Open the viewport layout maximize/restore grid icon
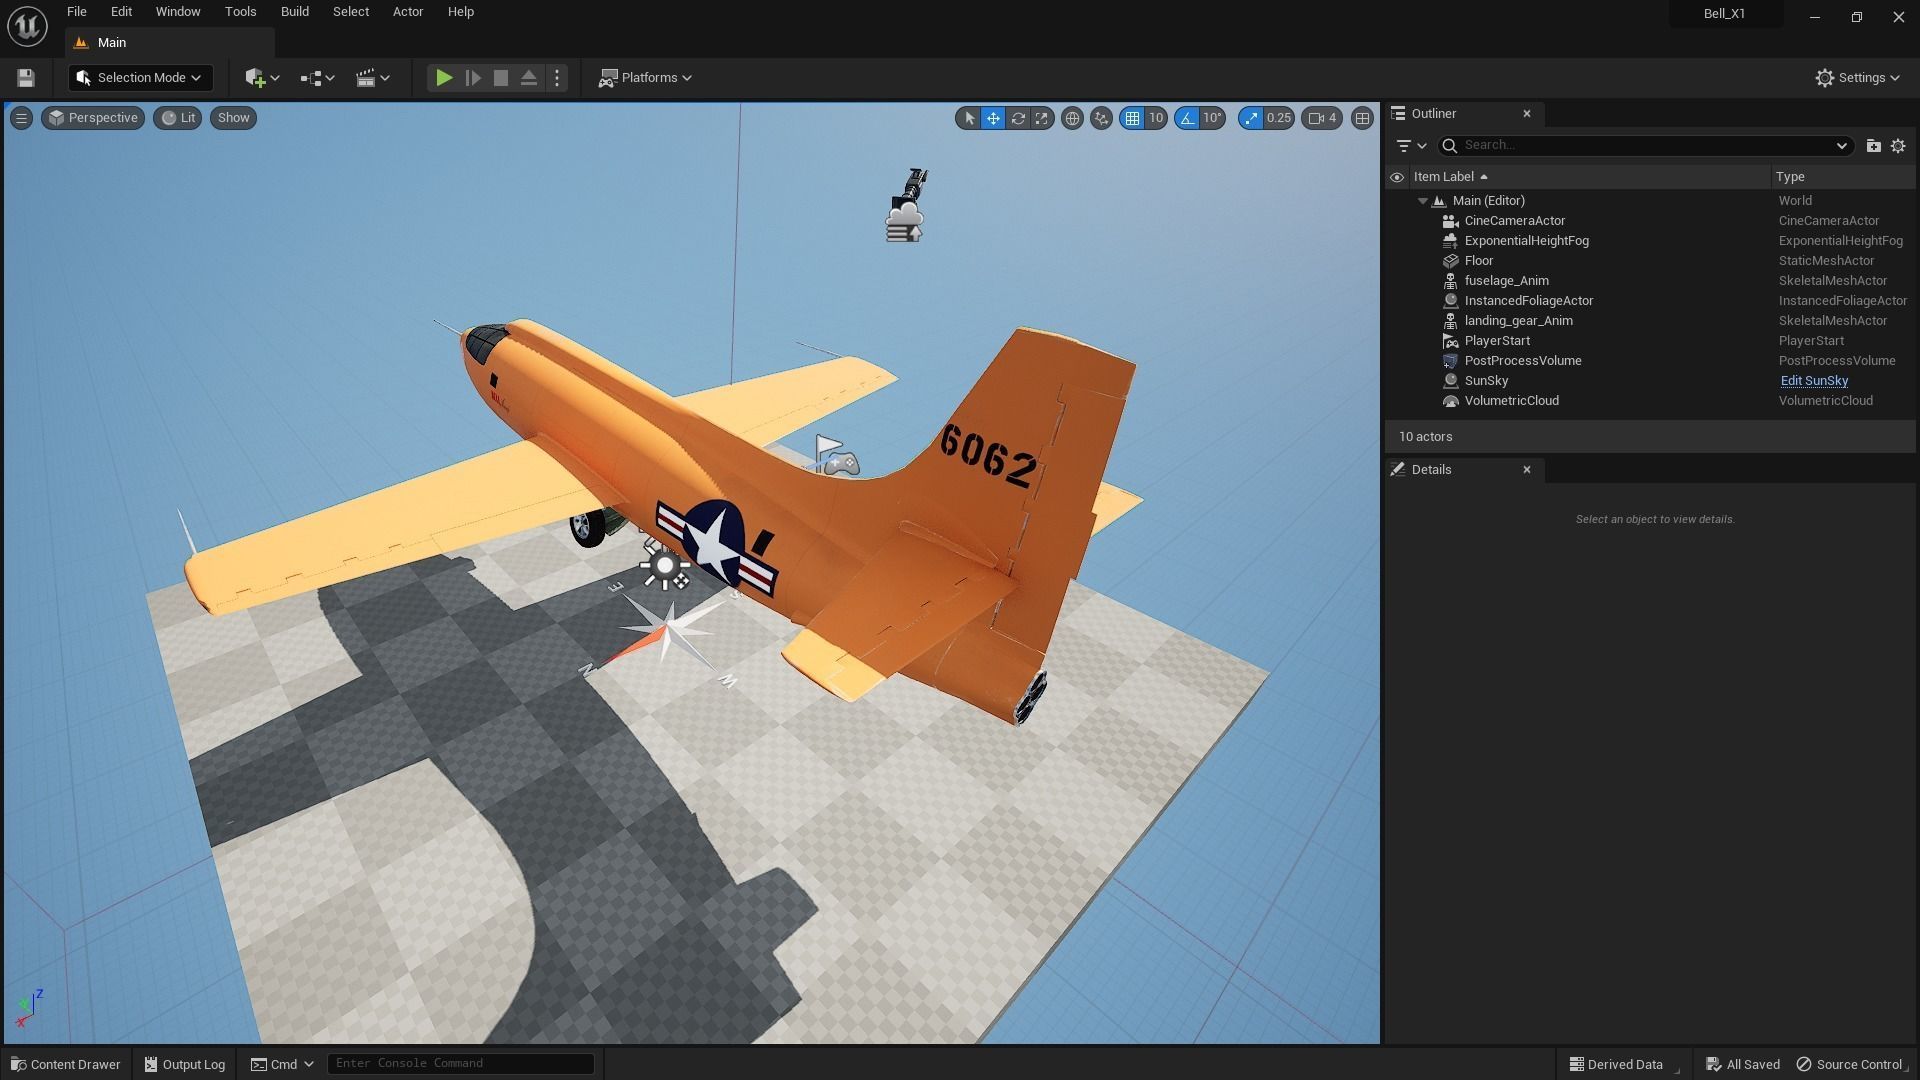 1362,118
